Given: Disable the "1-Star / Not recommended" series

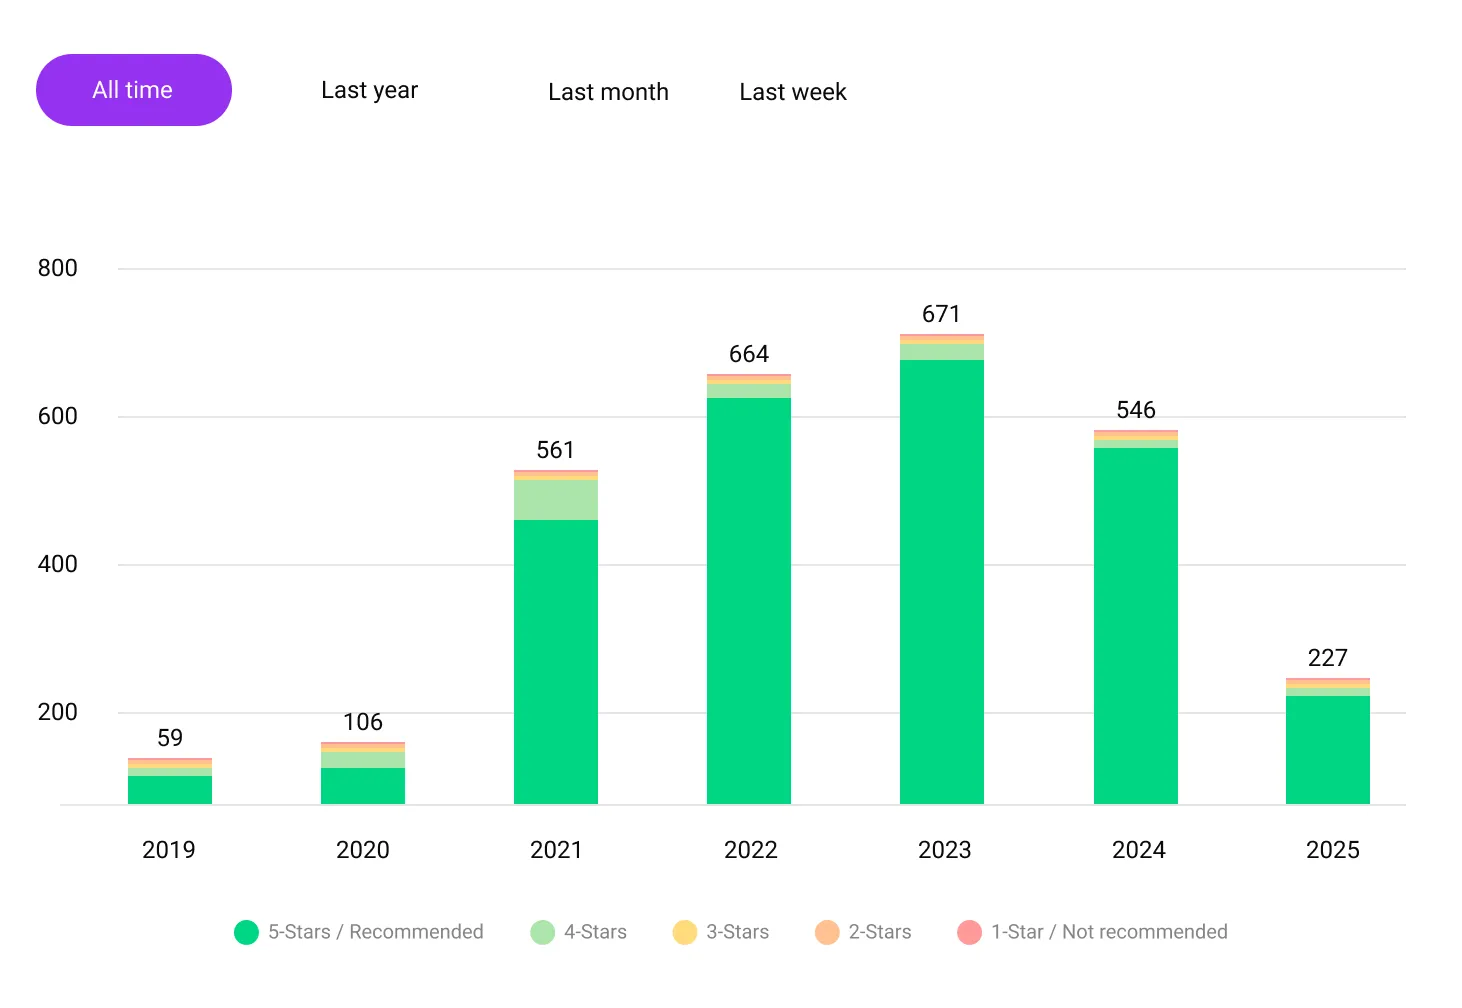Looking at the screenshot, I should click(1092, 931).
